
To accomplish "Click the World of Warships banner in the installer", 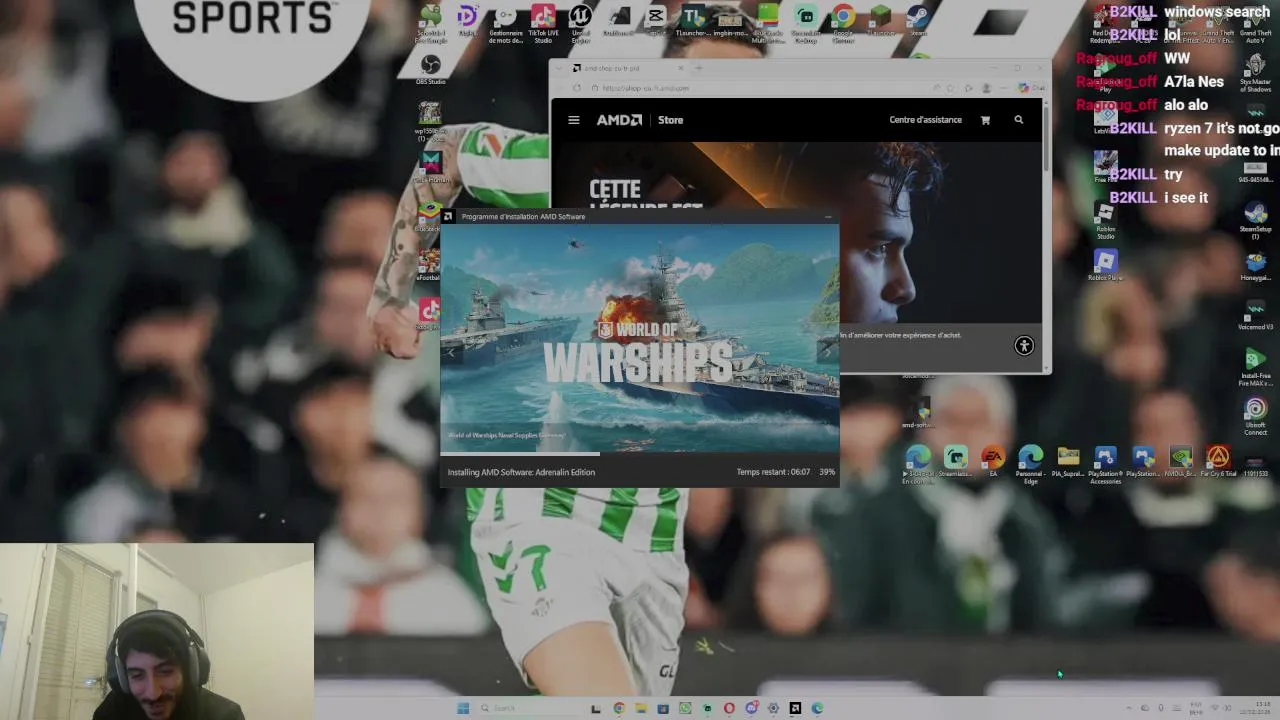I will click(x=640, y=338).
